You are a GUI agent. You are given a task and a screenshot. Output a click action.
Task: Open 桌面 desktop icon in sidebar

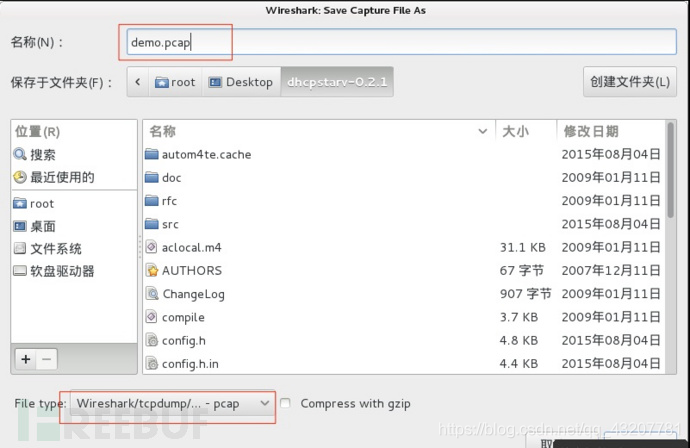click(20, 226)
